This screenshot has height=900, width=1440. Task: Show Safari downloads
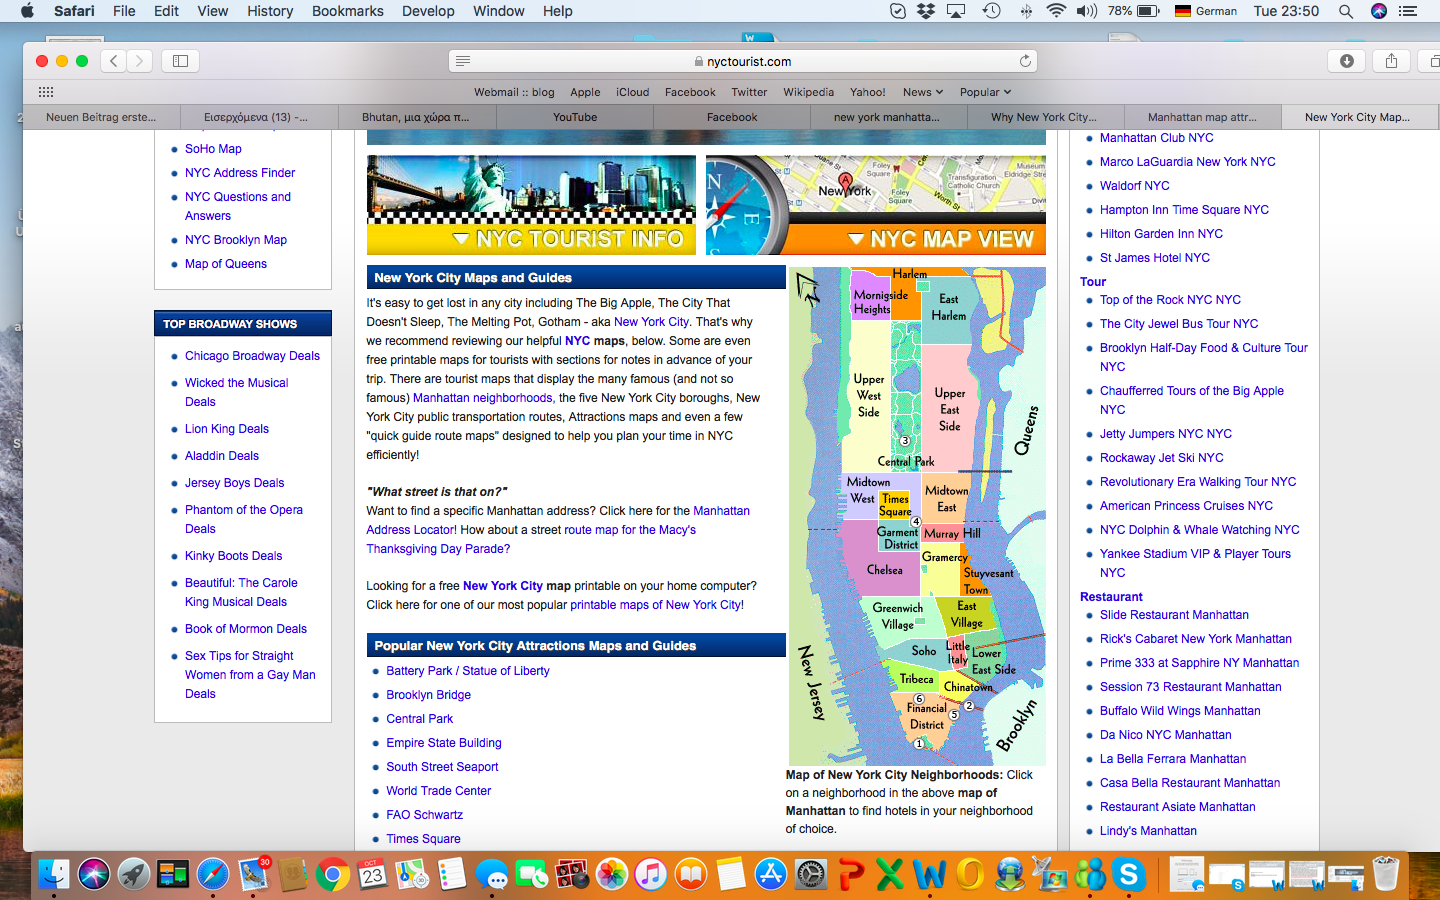[x=1347, y=61]
